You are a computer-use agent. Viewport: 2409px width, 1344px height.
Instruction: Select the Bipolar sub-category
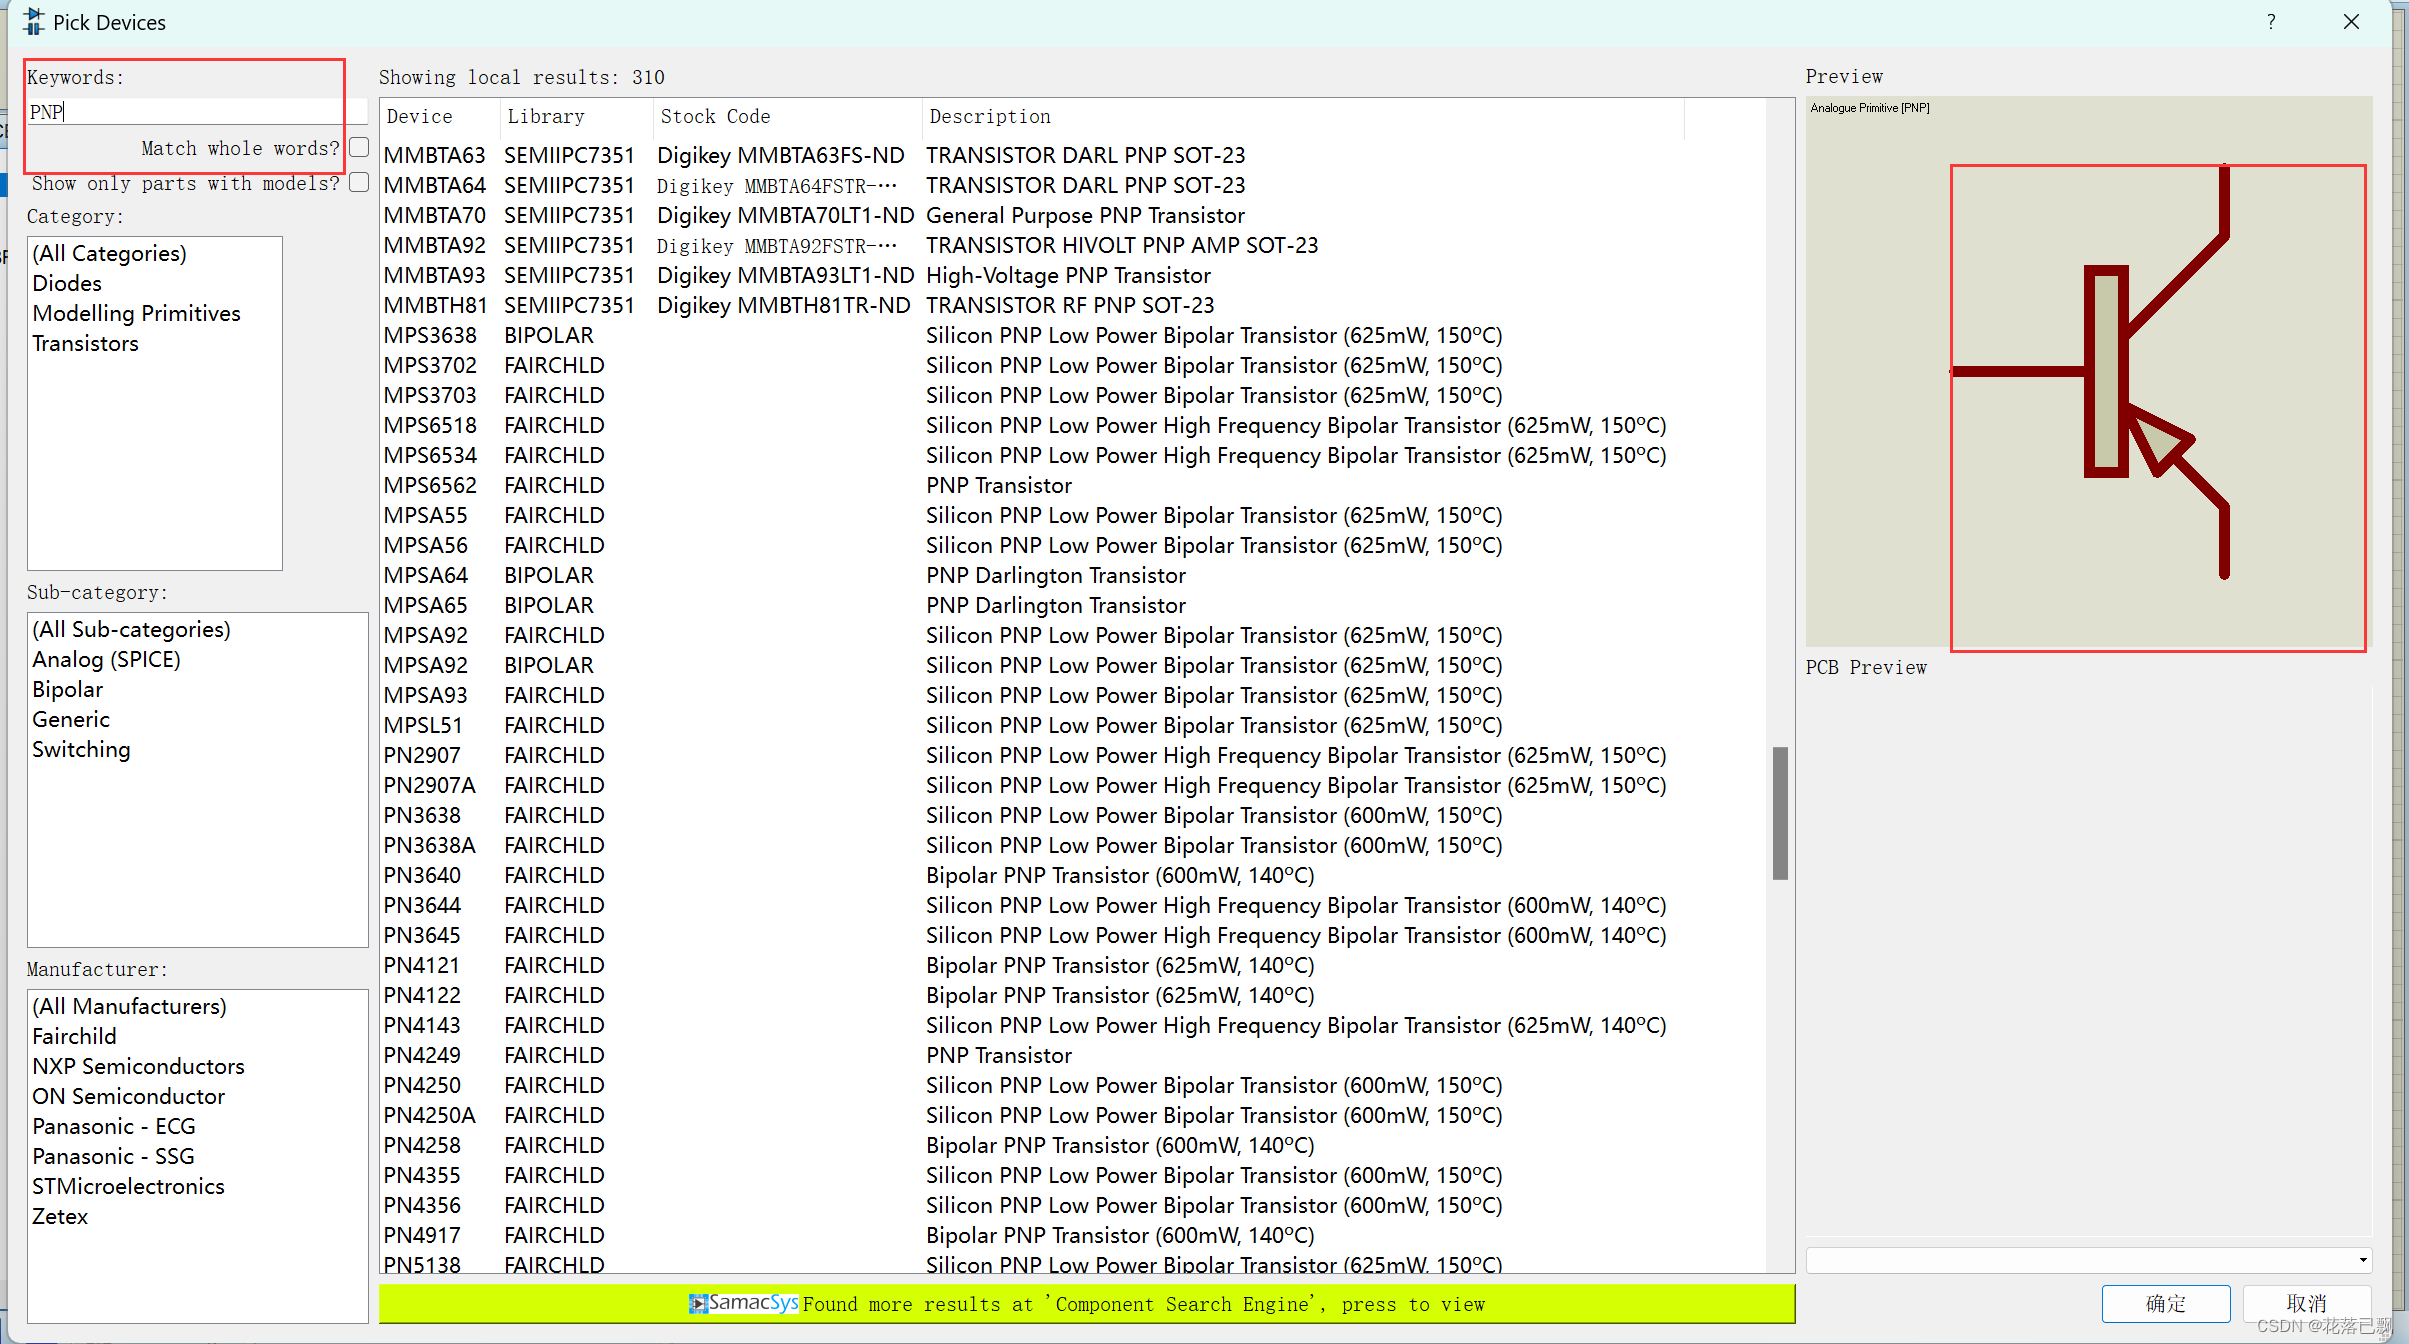point(67,689)
